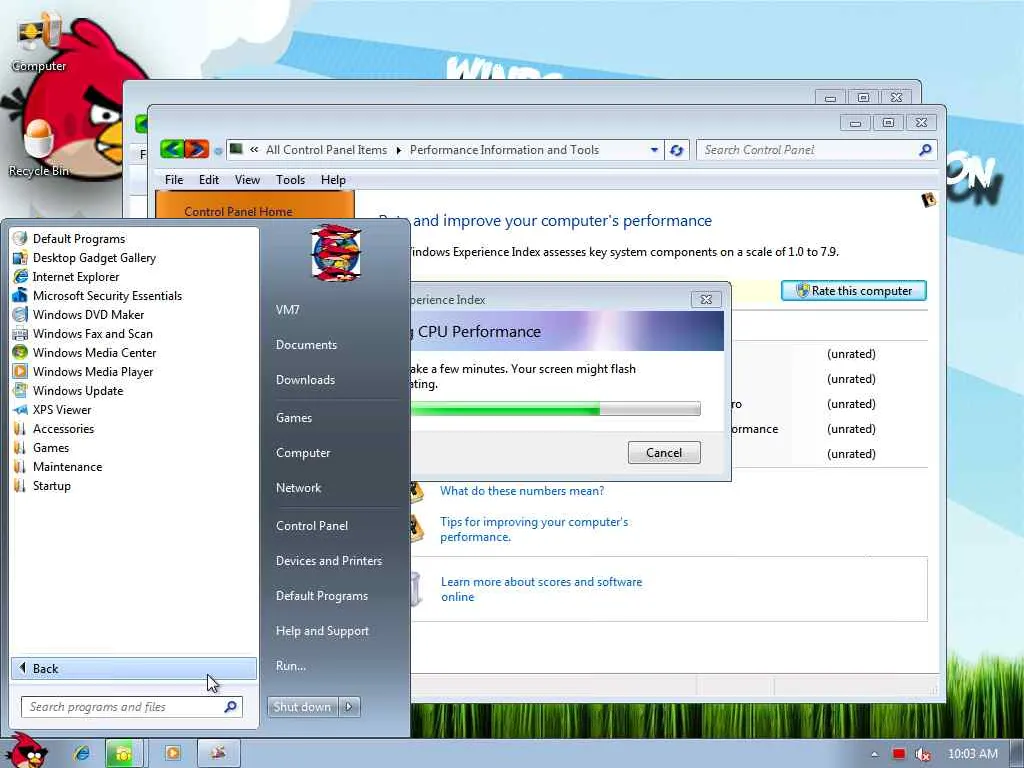
Task: Open the View menu
Action: click(248, 180)
